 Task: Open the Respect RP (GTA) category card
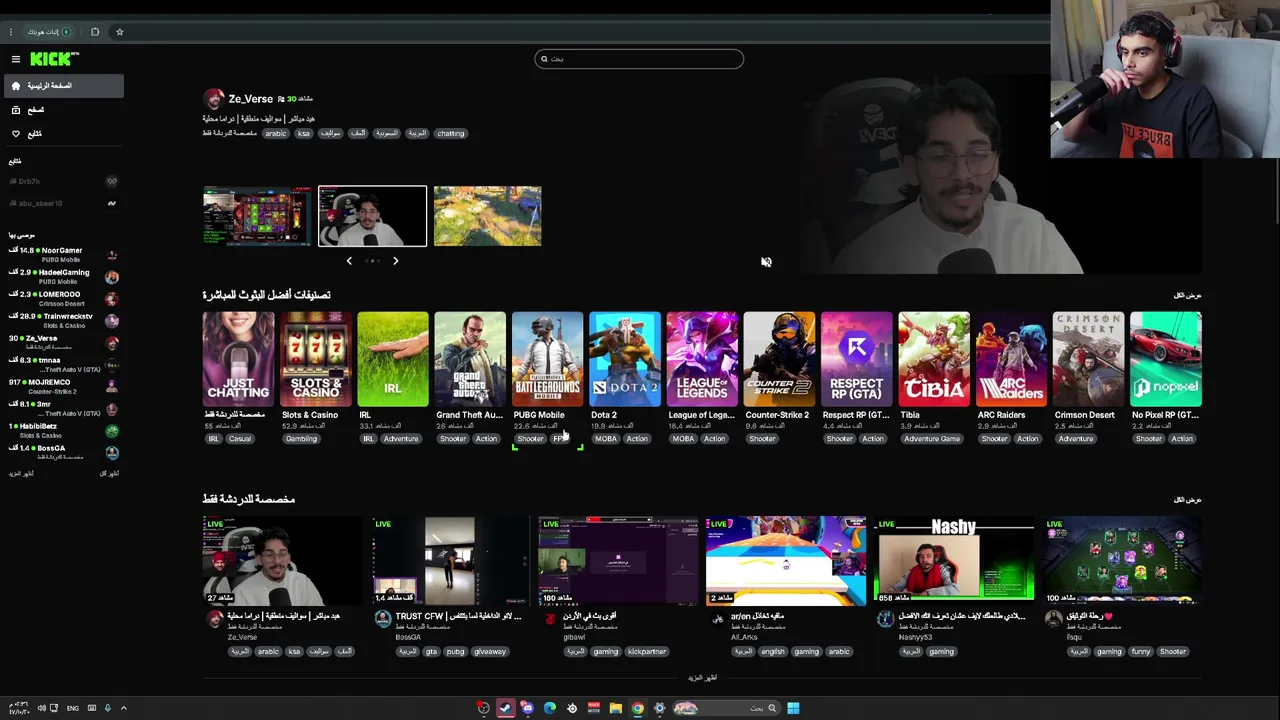tap(857, 360)
